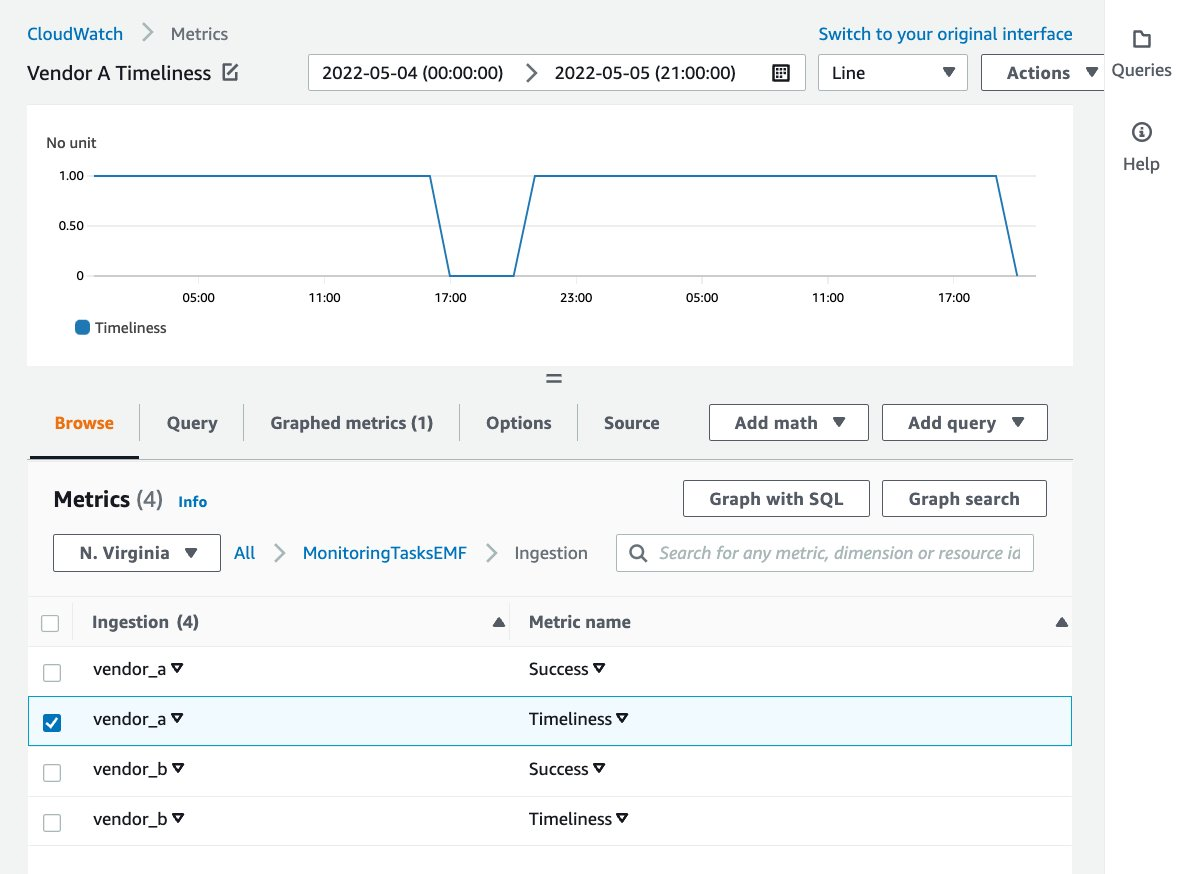This screenshot has width=1178, height=874.
Task: Check the vendor_b Success metric checkbox
Action: pyautogui.click(x=51, y=772)
